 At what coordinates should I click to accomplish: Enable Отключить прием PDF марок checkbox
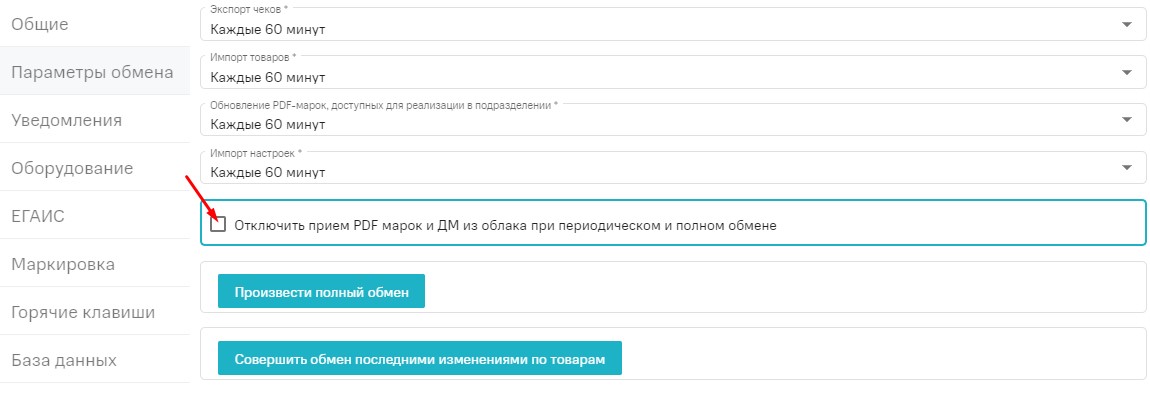218,224
